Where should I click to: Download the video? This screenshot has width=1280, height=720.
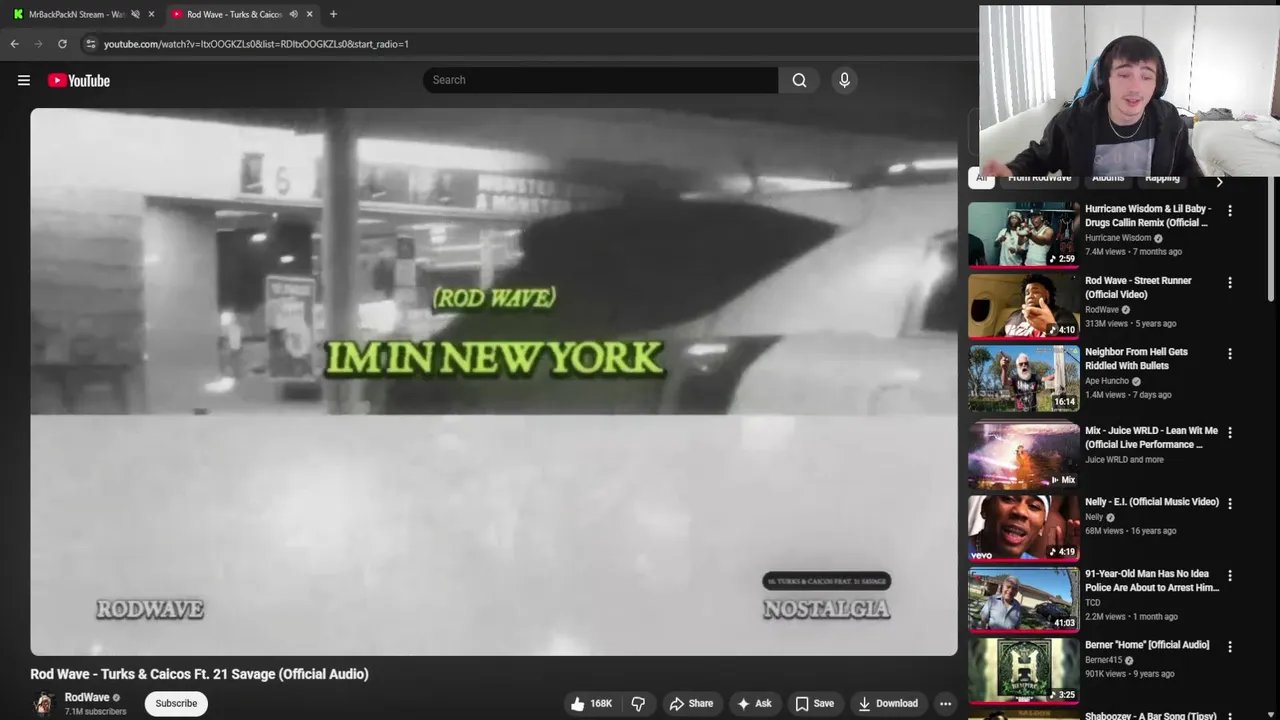[888, 703]
